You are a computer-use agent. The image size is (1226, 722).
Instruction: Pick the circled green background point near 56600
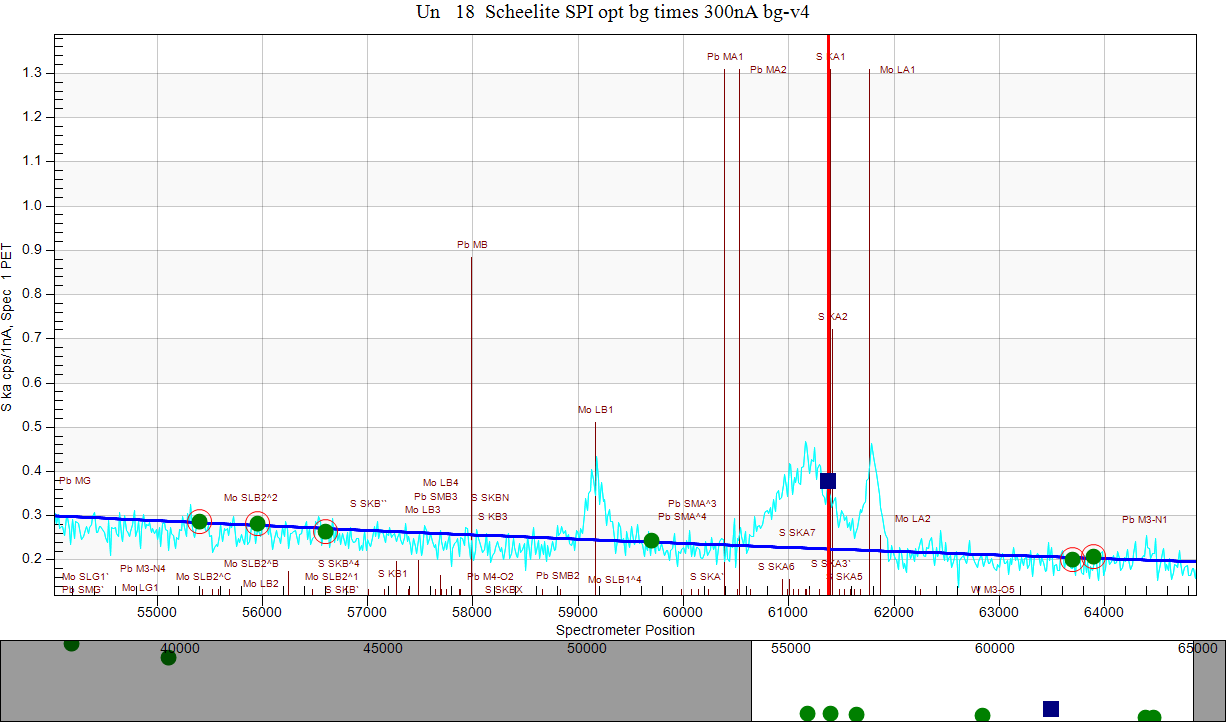pos(325,531)
